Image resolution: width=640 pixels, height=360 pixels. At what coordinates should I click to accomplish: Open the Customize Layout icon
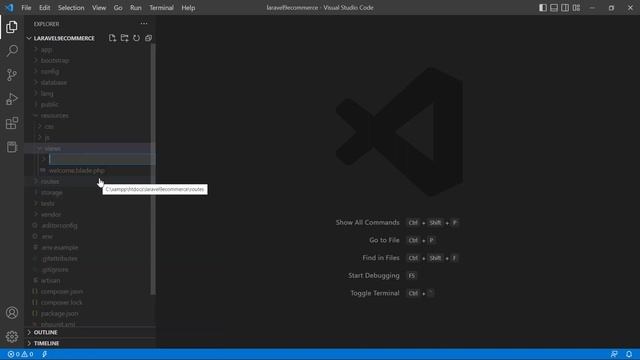tap(576, 8)
